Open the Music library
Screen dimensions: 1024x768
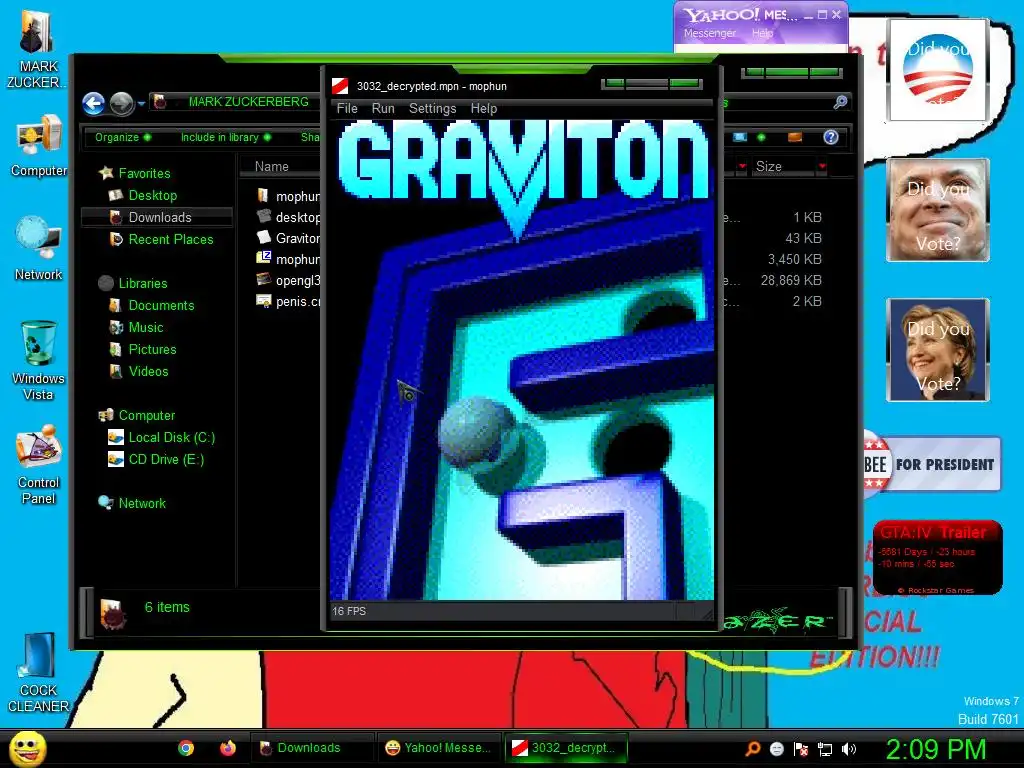click(x=146, y=328)
